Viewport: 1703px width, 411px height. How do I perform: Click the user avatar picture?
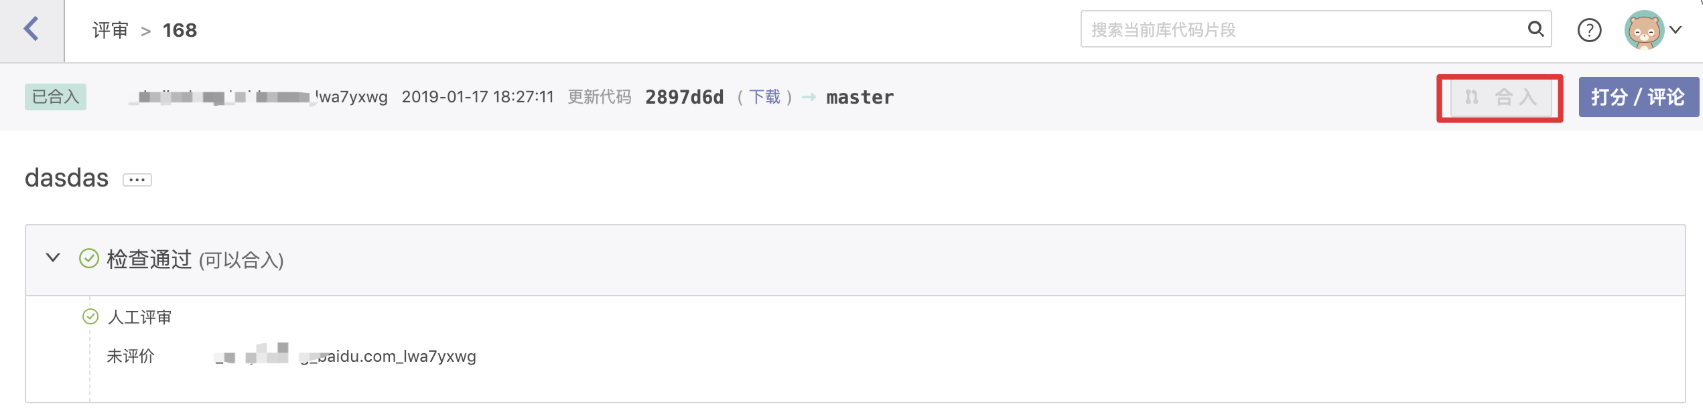point(1644,30)
